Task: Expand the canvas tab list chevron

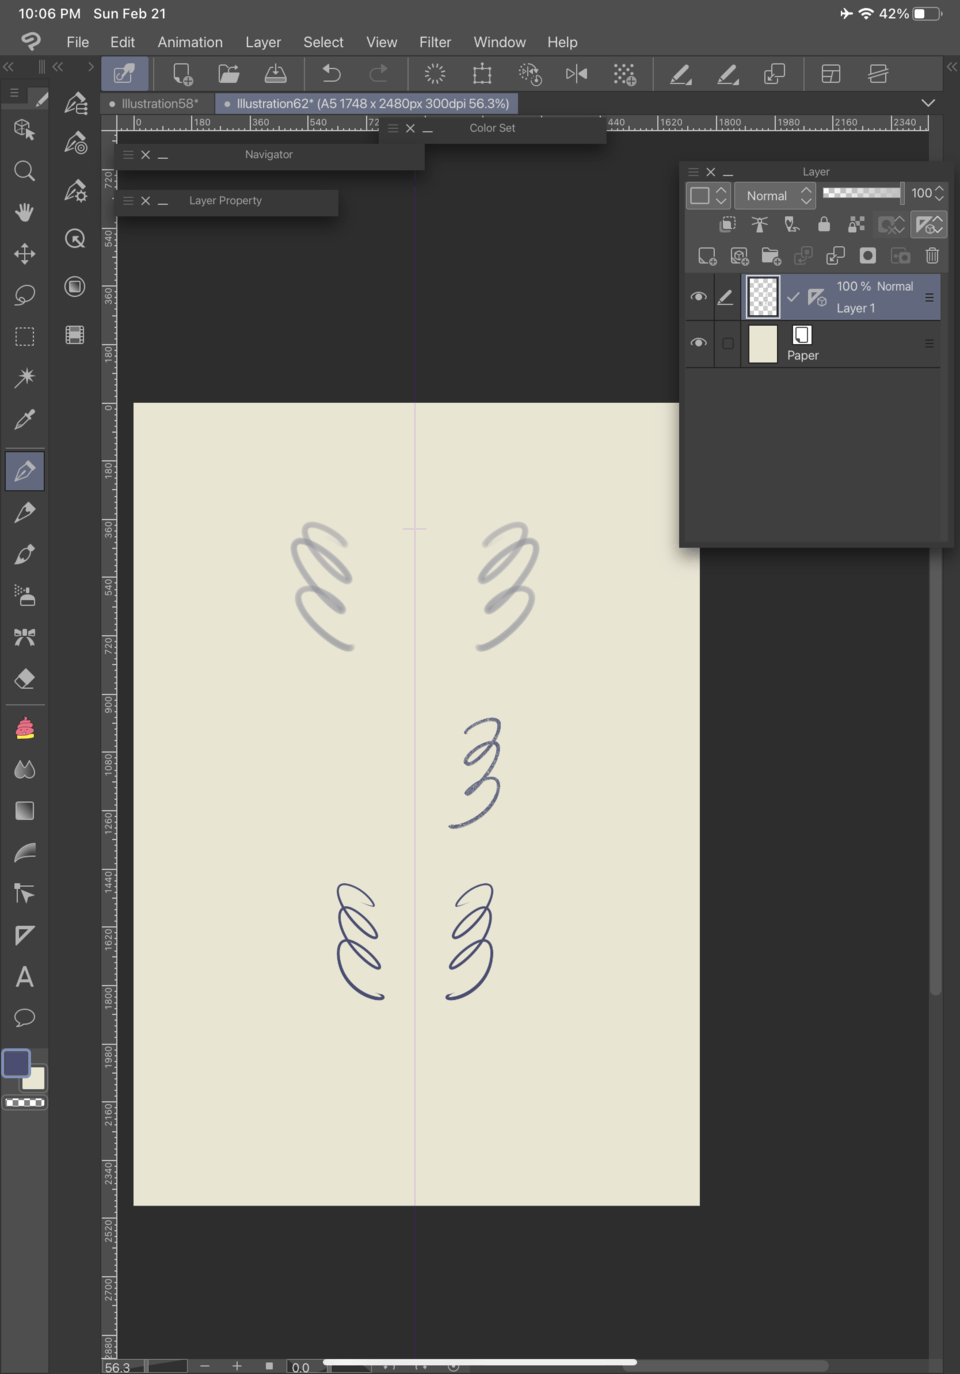Action: click(x=928, y=103)
